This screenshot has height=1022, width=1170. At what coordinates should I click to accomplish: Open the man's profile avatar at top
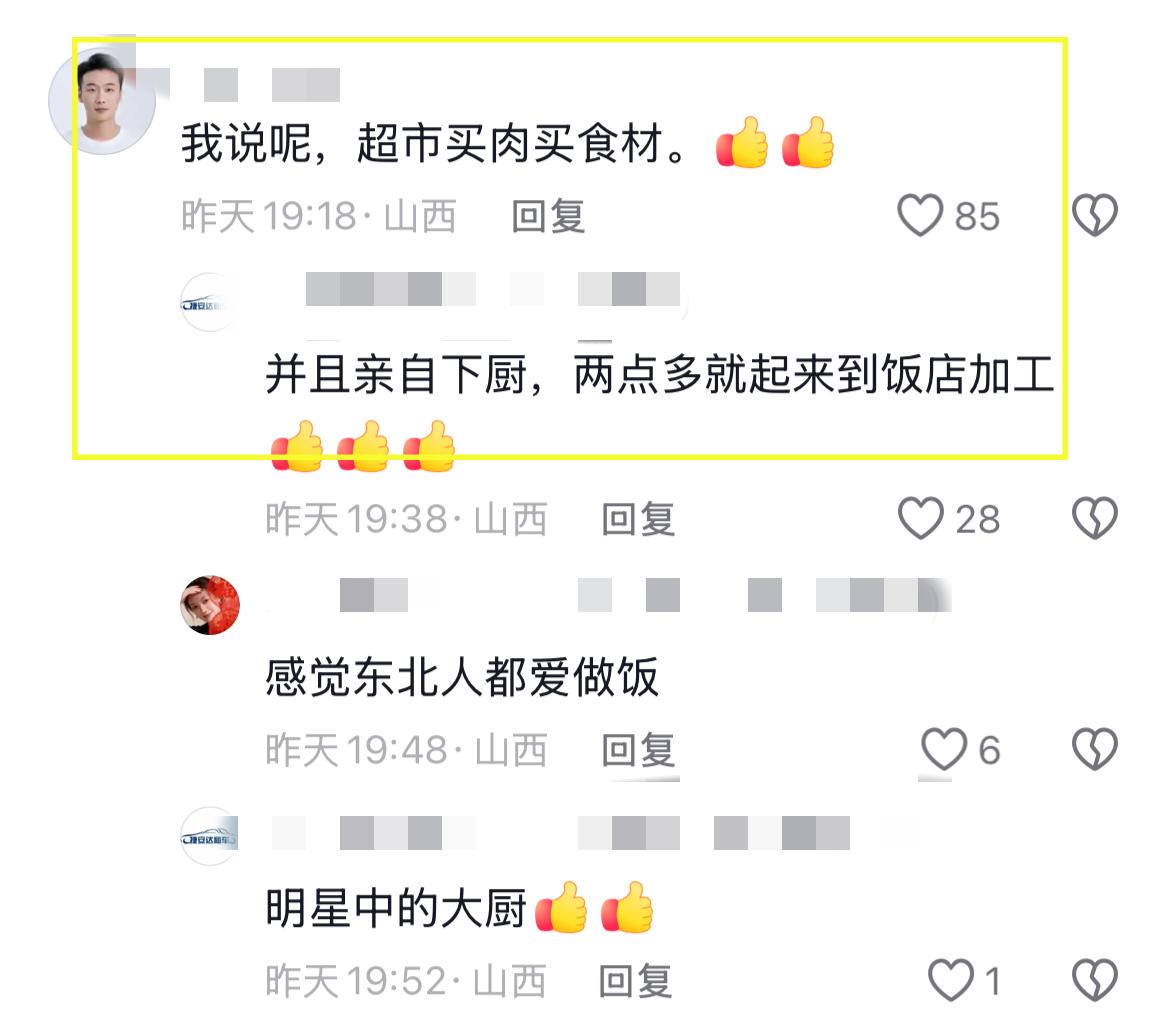(102, 101)
